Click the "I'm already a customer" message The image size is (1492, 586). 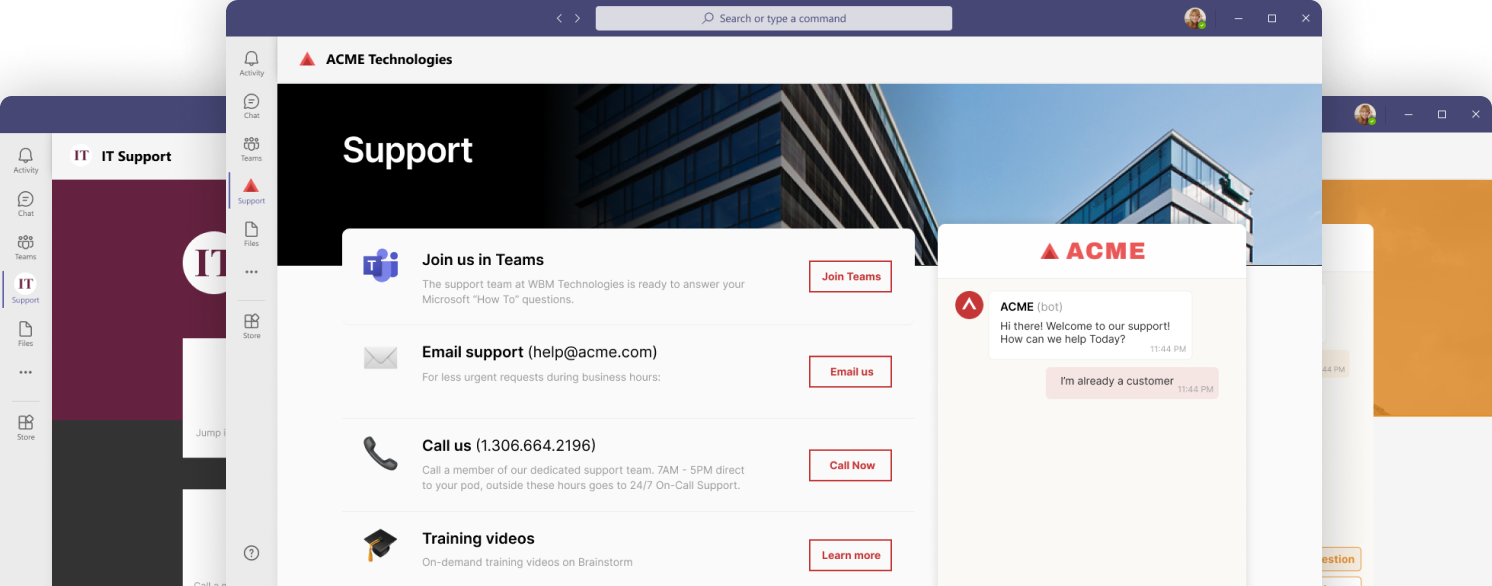(x=1132, y=382)
